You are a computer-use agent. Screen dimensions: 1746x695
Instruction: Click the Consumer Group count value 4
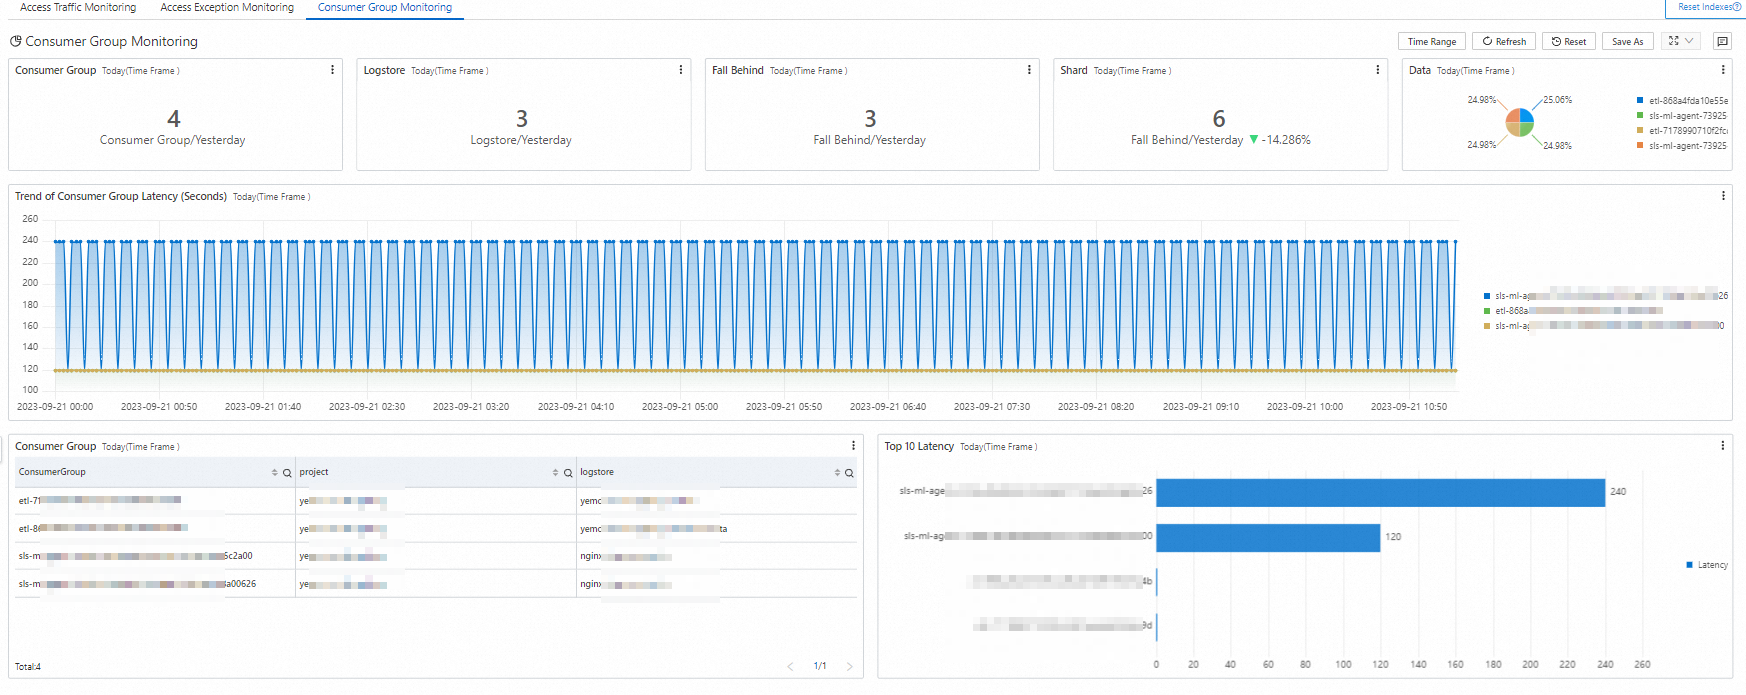click(174, 119)
